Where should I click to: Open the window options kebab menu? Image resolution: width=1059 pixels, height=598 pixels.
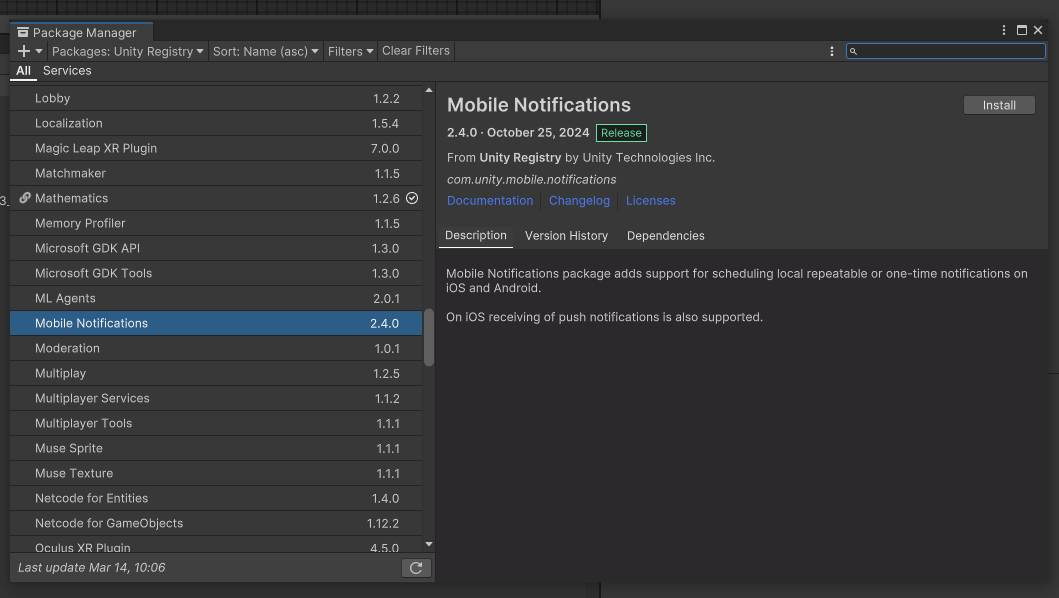pos(1004,30)
